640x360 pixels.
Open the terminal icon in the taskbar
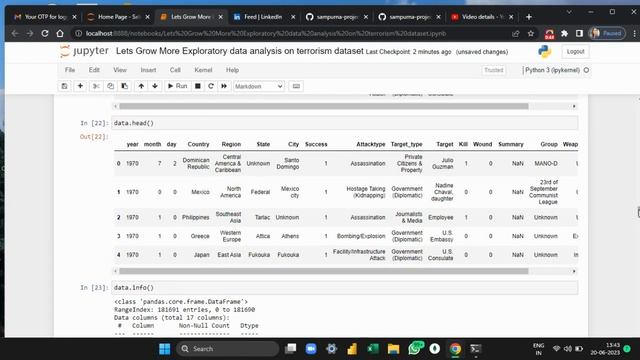click(475, 349)
